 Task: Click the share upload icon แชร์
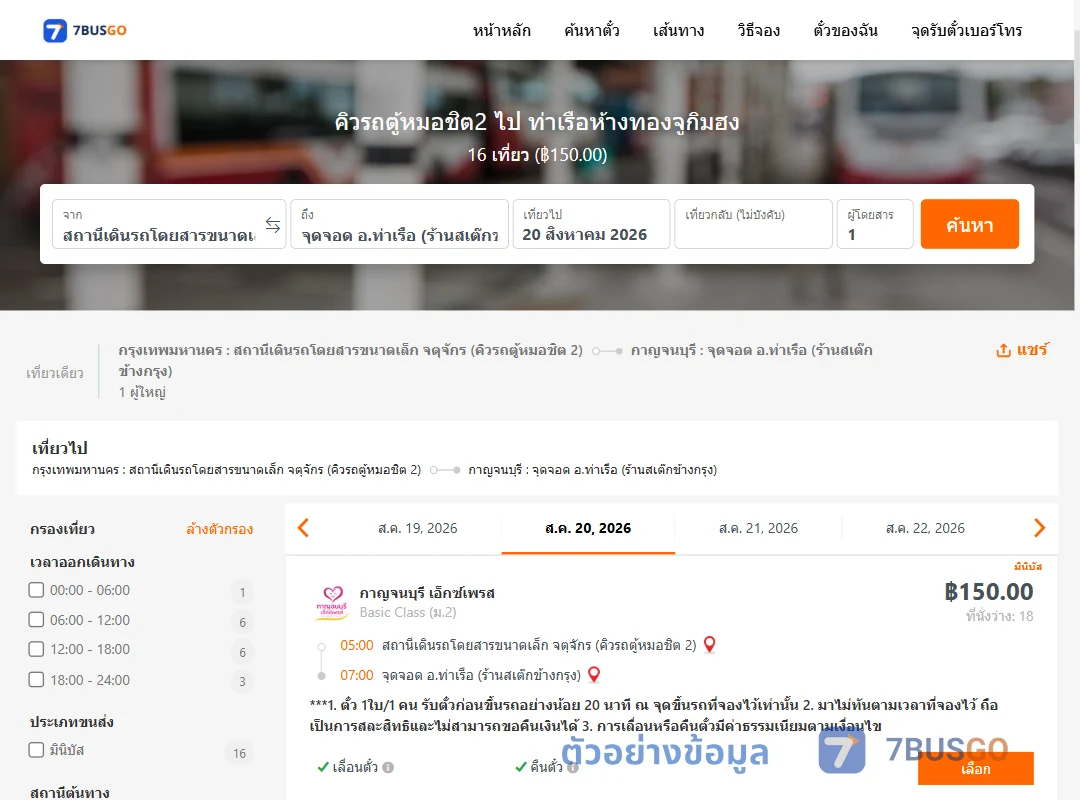pos(1003,350)
